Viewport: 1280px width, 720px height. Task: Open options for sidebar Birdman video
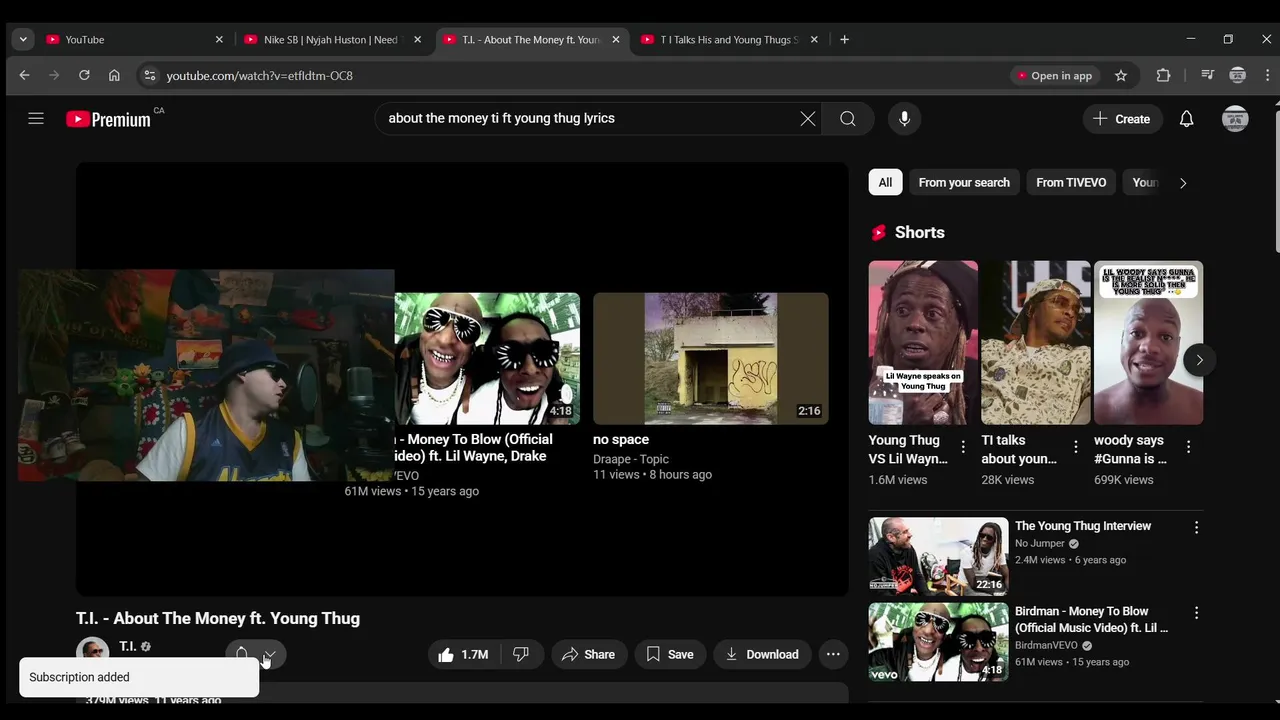pyautogui.click(x=1196, y=613)
